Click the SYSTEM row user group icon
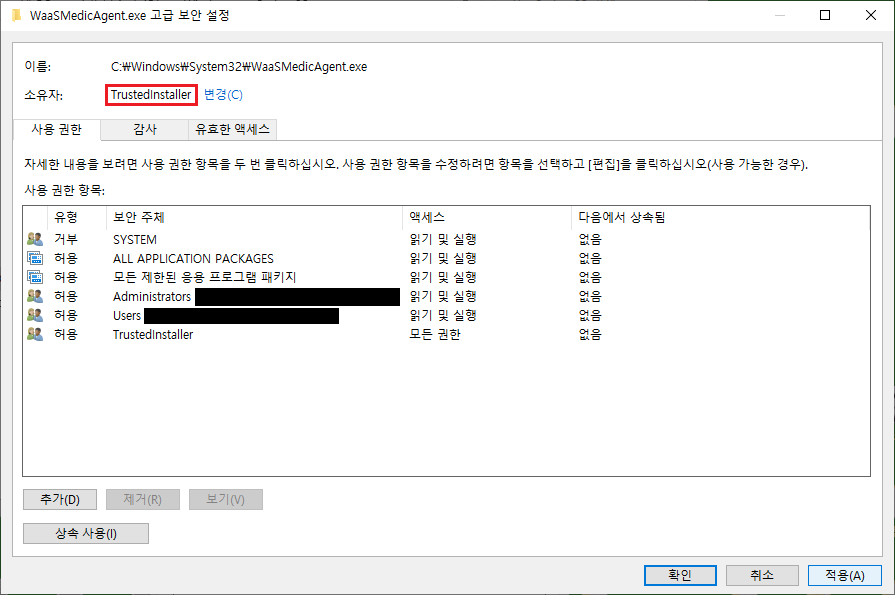 click(x=35, y=239)
